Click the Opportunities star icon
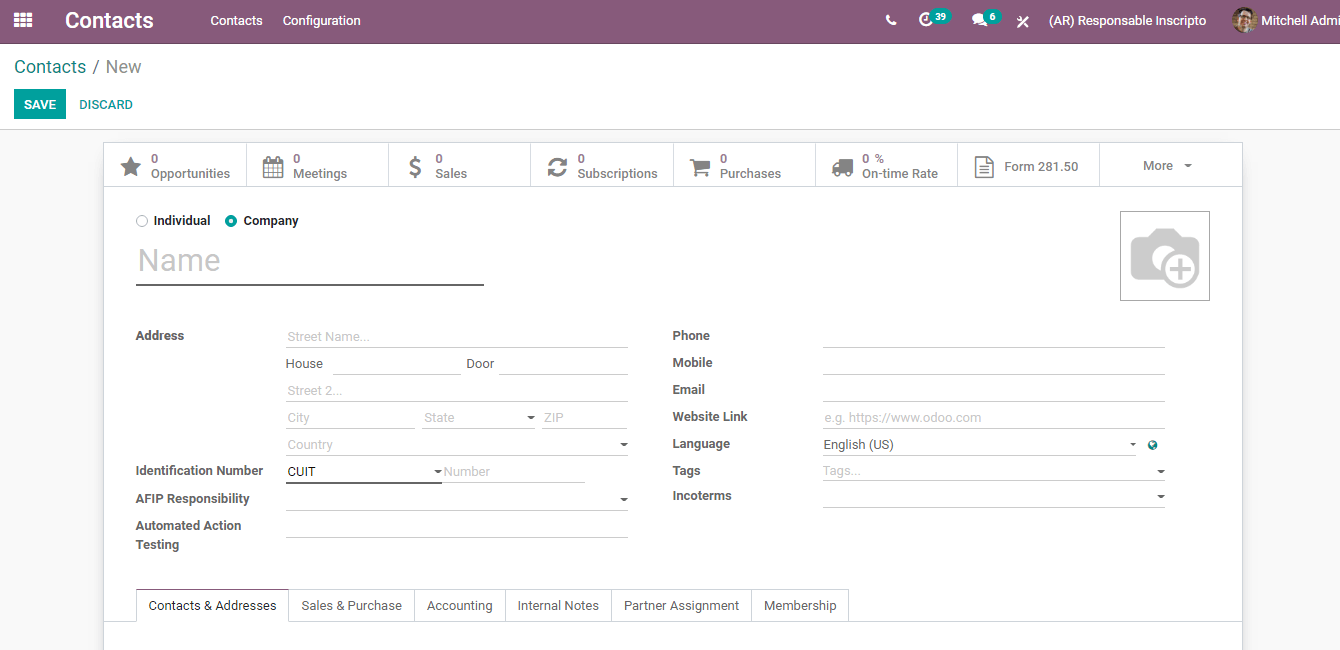Viewport: 1340px width, 650px height. click(131, 166)
